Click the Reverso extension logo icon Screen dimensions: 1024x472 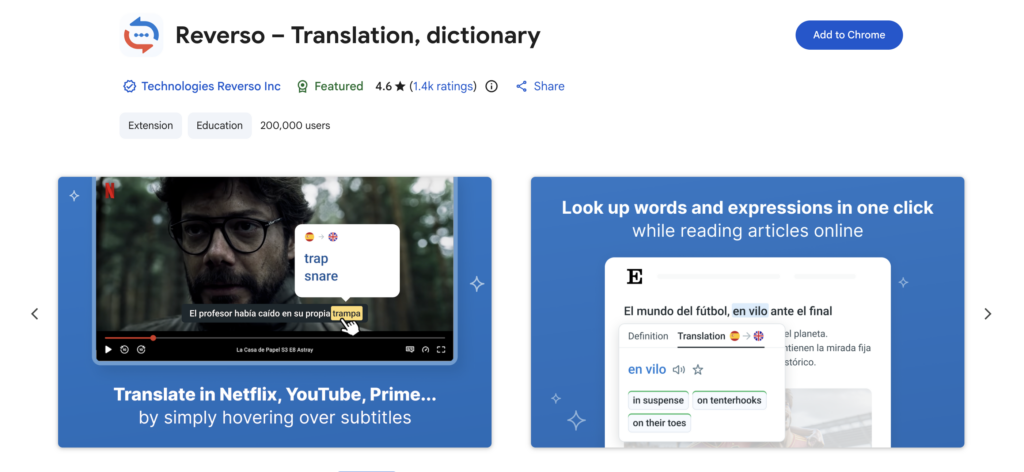(141, 35)
